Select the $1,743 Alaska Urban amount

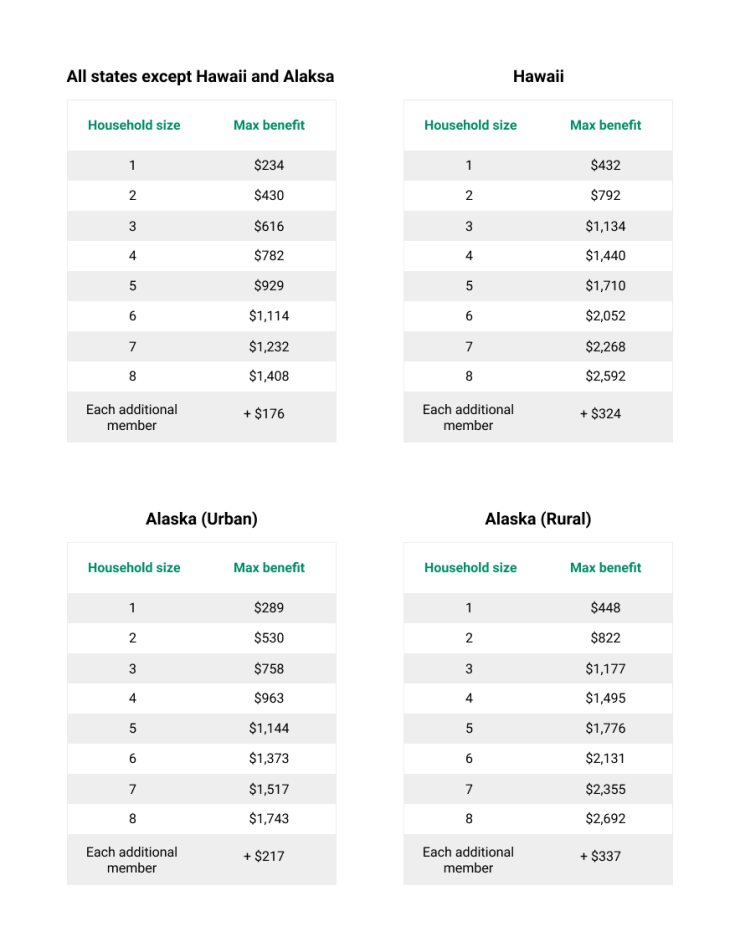269,818
